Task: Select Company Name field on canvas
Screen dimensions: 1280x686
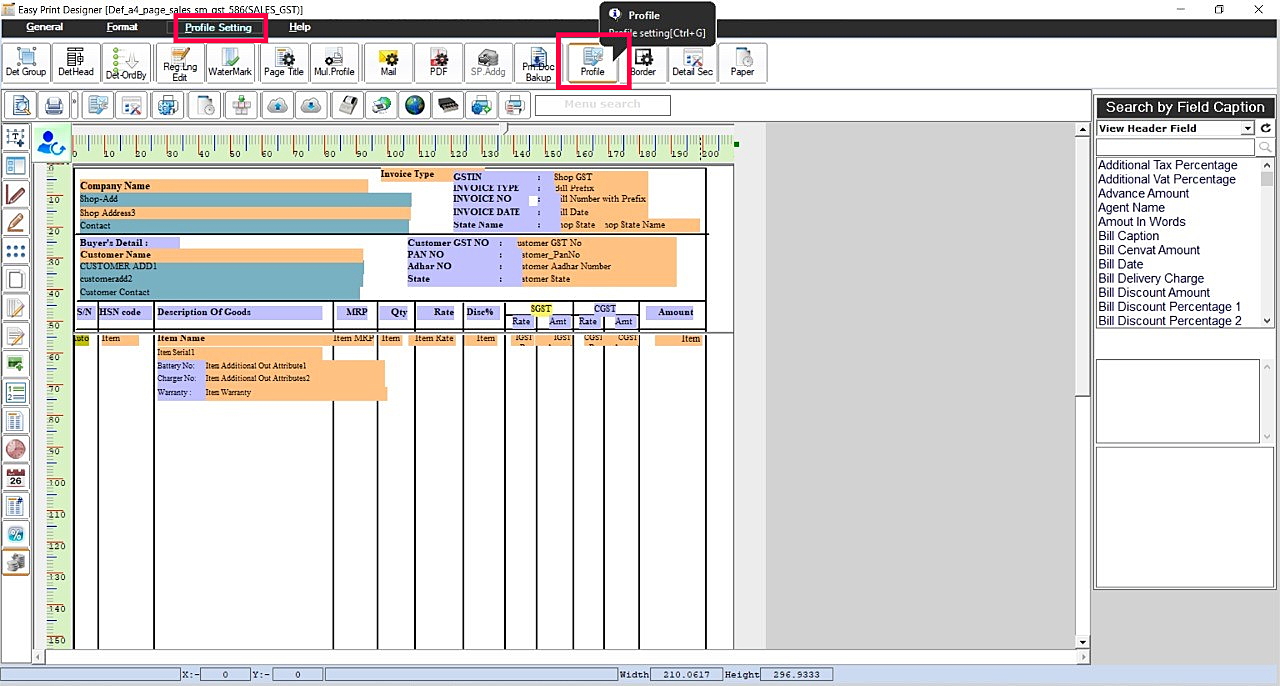Action: tap(223, 186)
